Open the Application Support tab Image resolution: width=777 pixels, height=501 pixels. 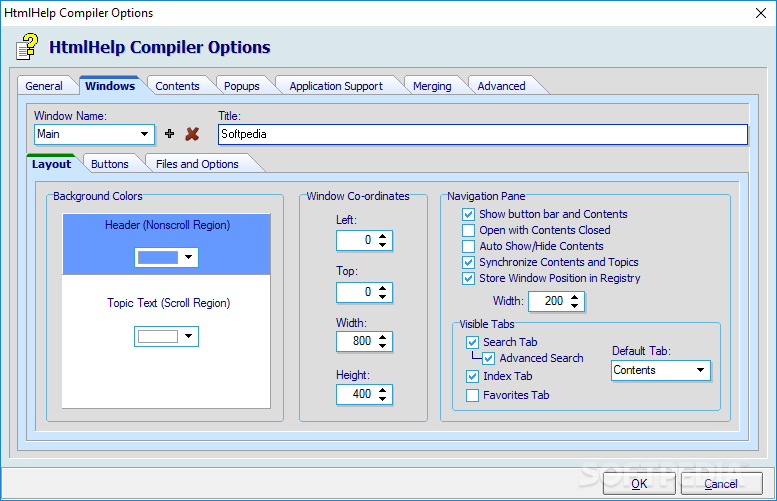(336, 86)
